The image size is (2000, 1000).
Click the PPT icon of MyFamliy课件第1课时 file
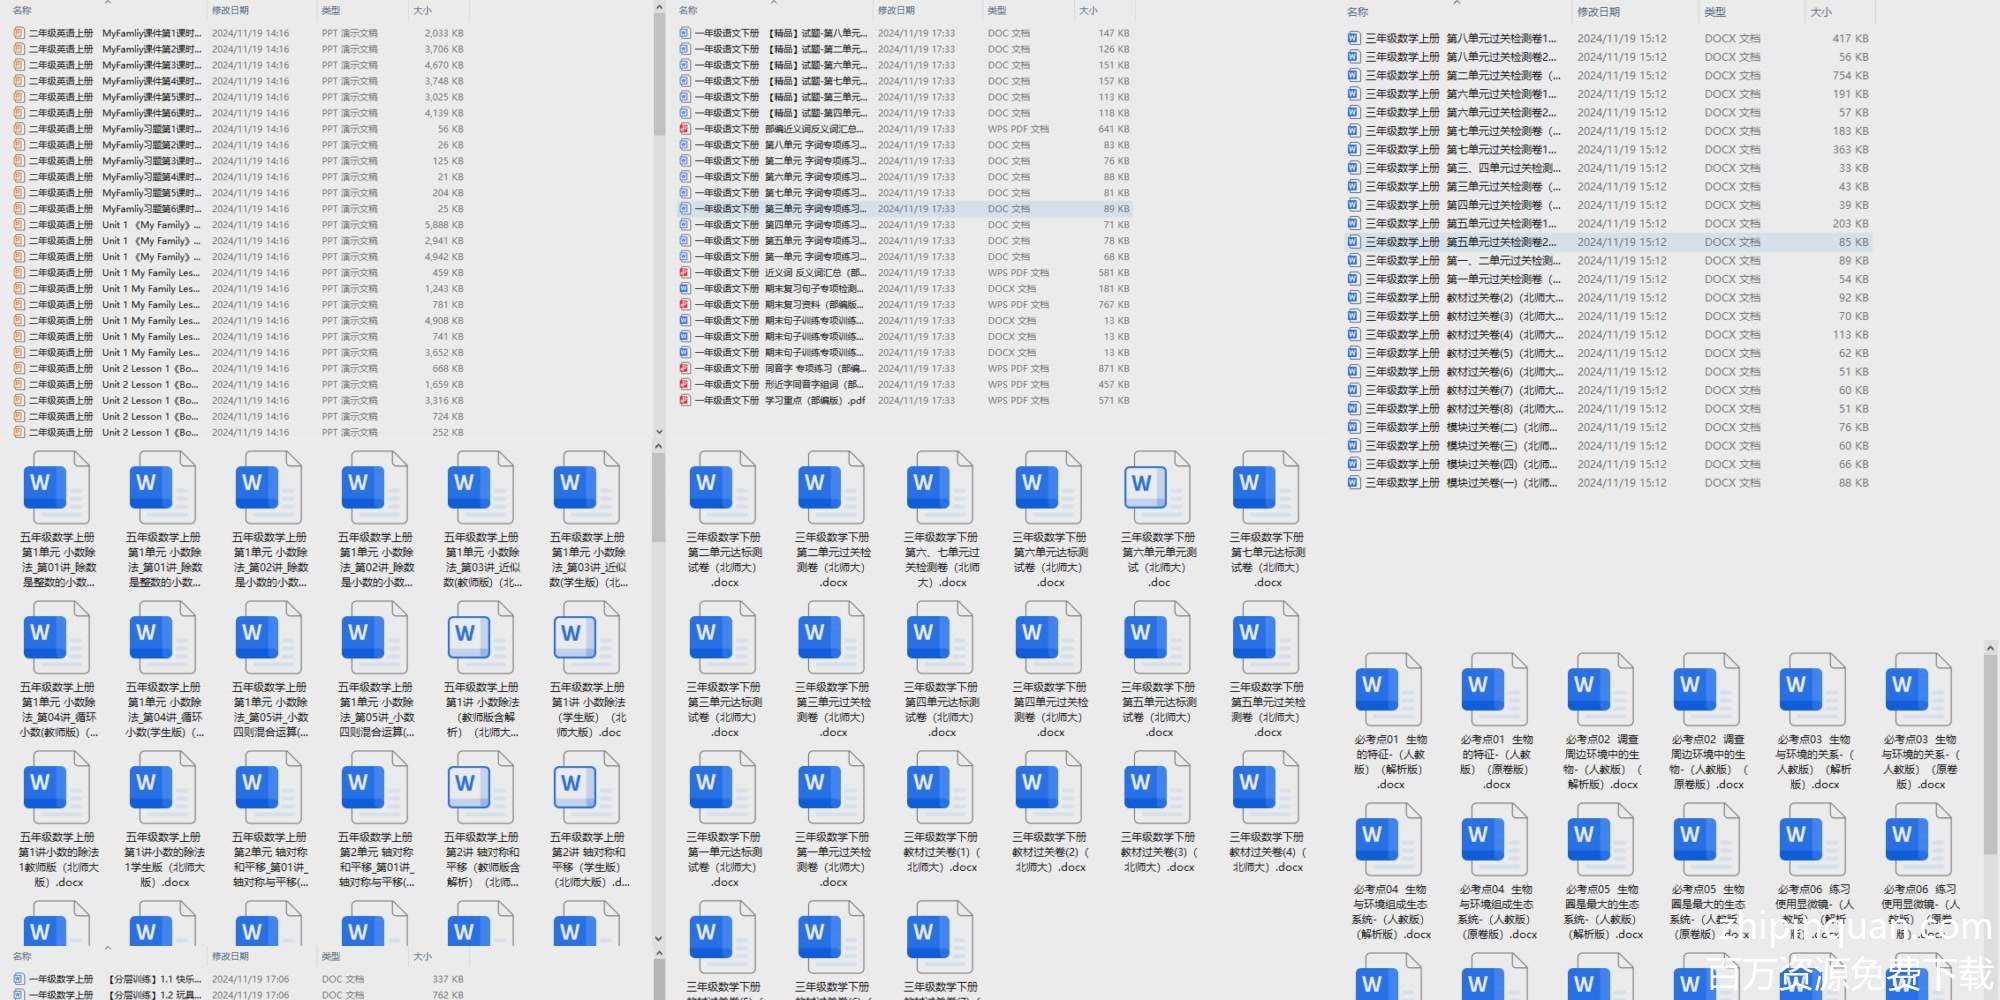[x=19, y=33]
